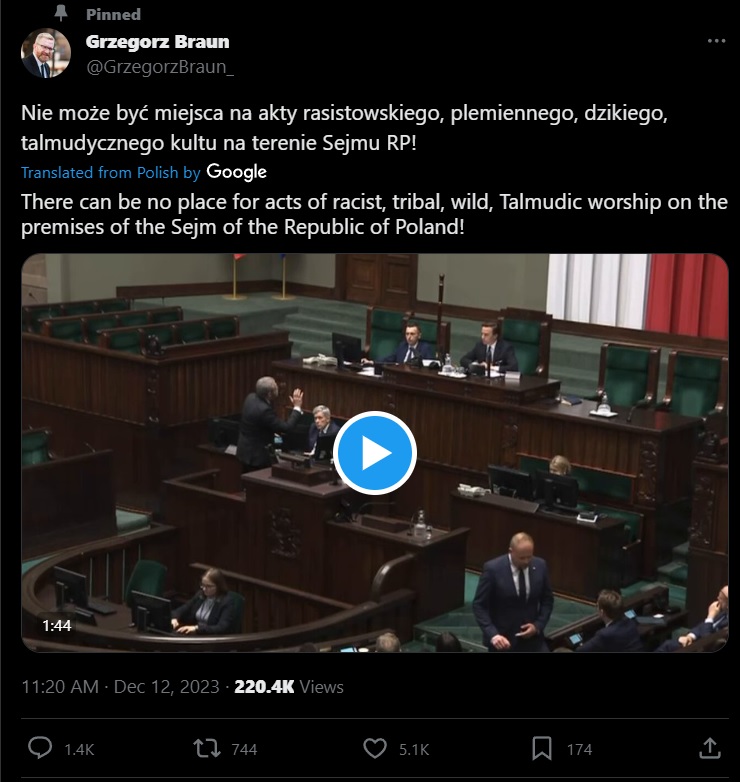The image size is (740, 782).
Task: Click the Grzegorz Braun display name
Action: pos(158,42)
